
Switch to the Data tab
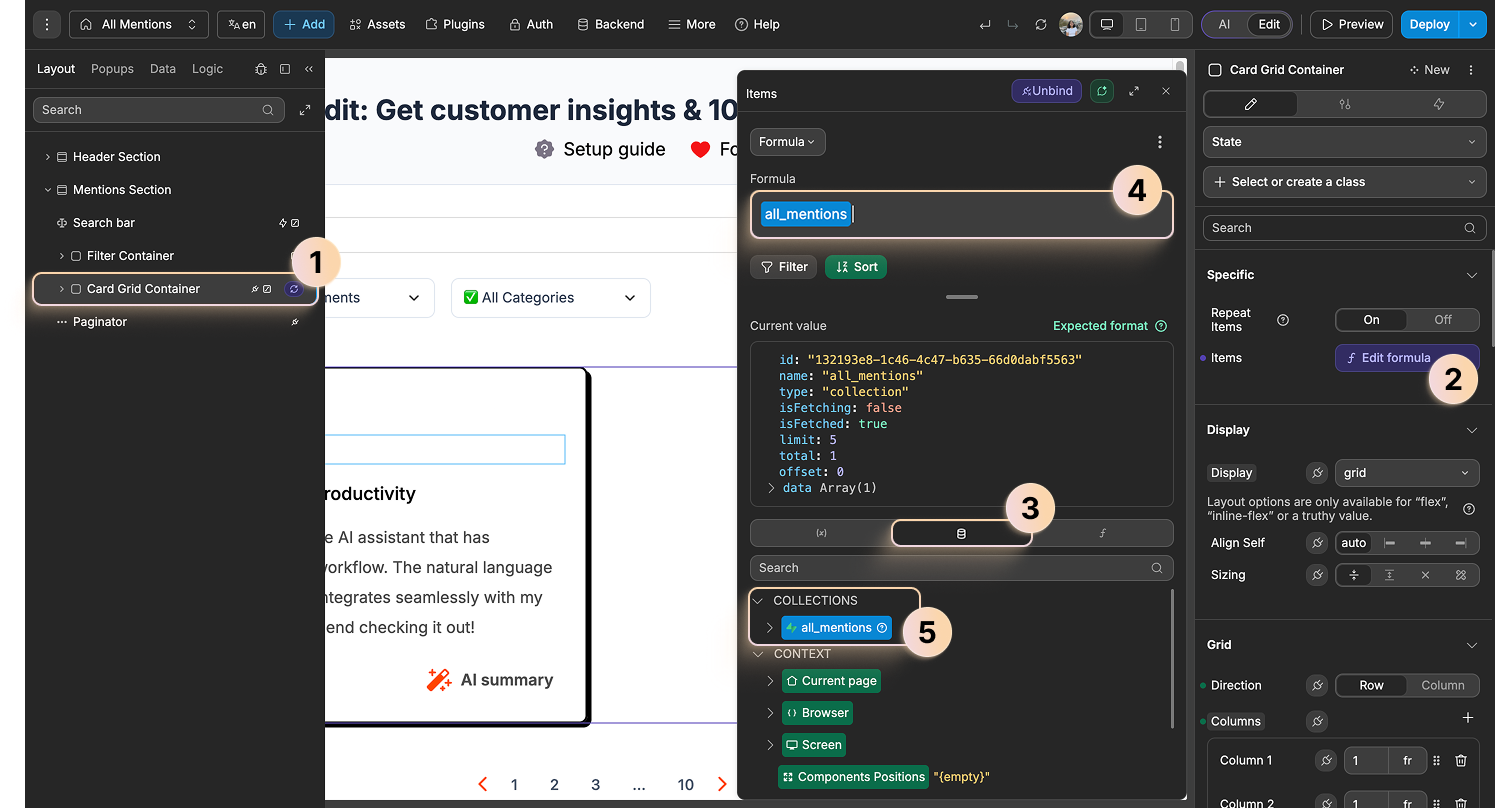(163, 69)
